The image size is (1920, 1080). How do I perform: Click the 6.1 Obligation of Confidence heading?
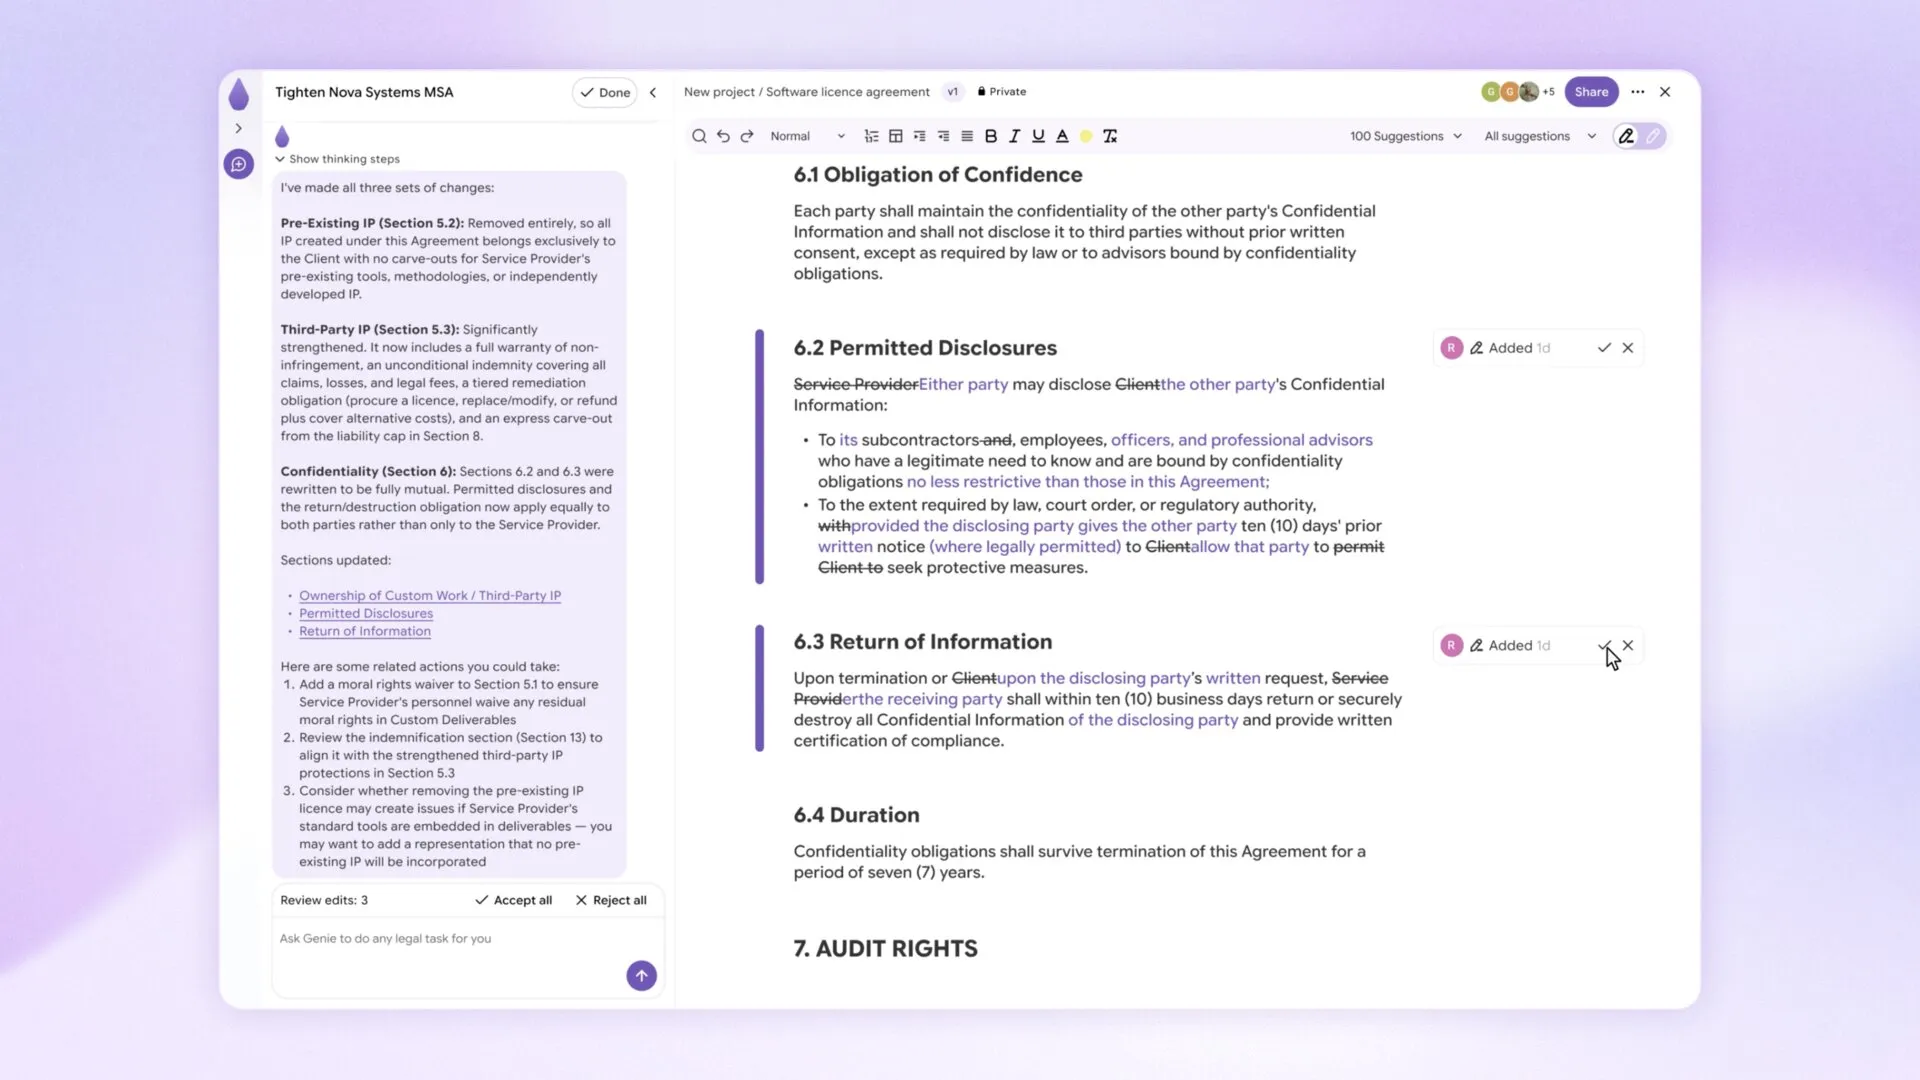pos(938,175)
